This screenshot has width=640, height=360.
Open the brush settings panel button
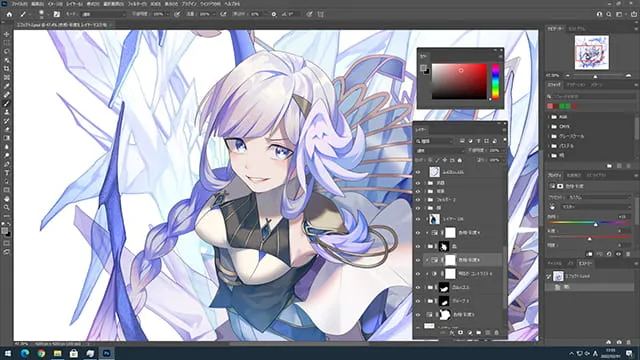(x=57, y=14)
